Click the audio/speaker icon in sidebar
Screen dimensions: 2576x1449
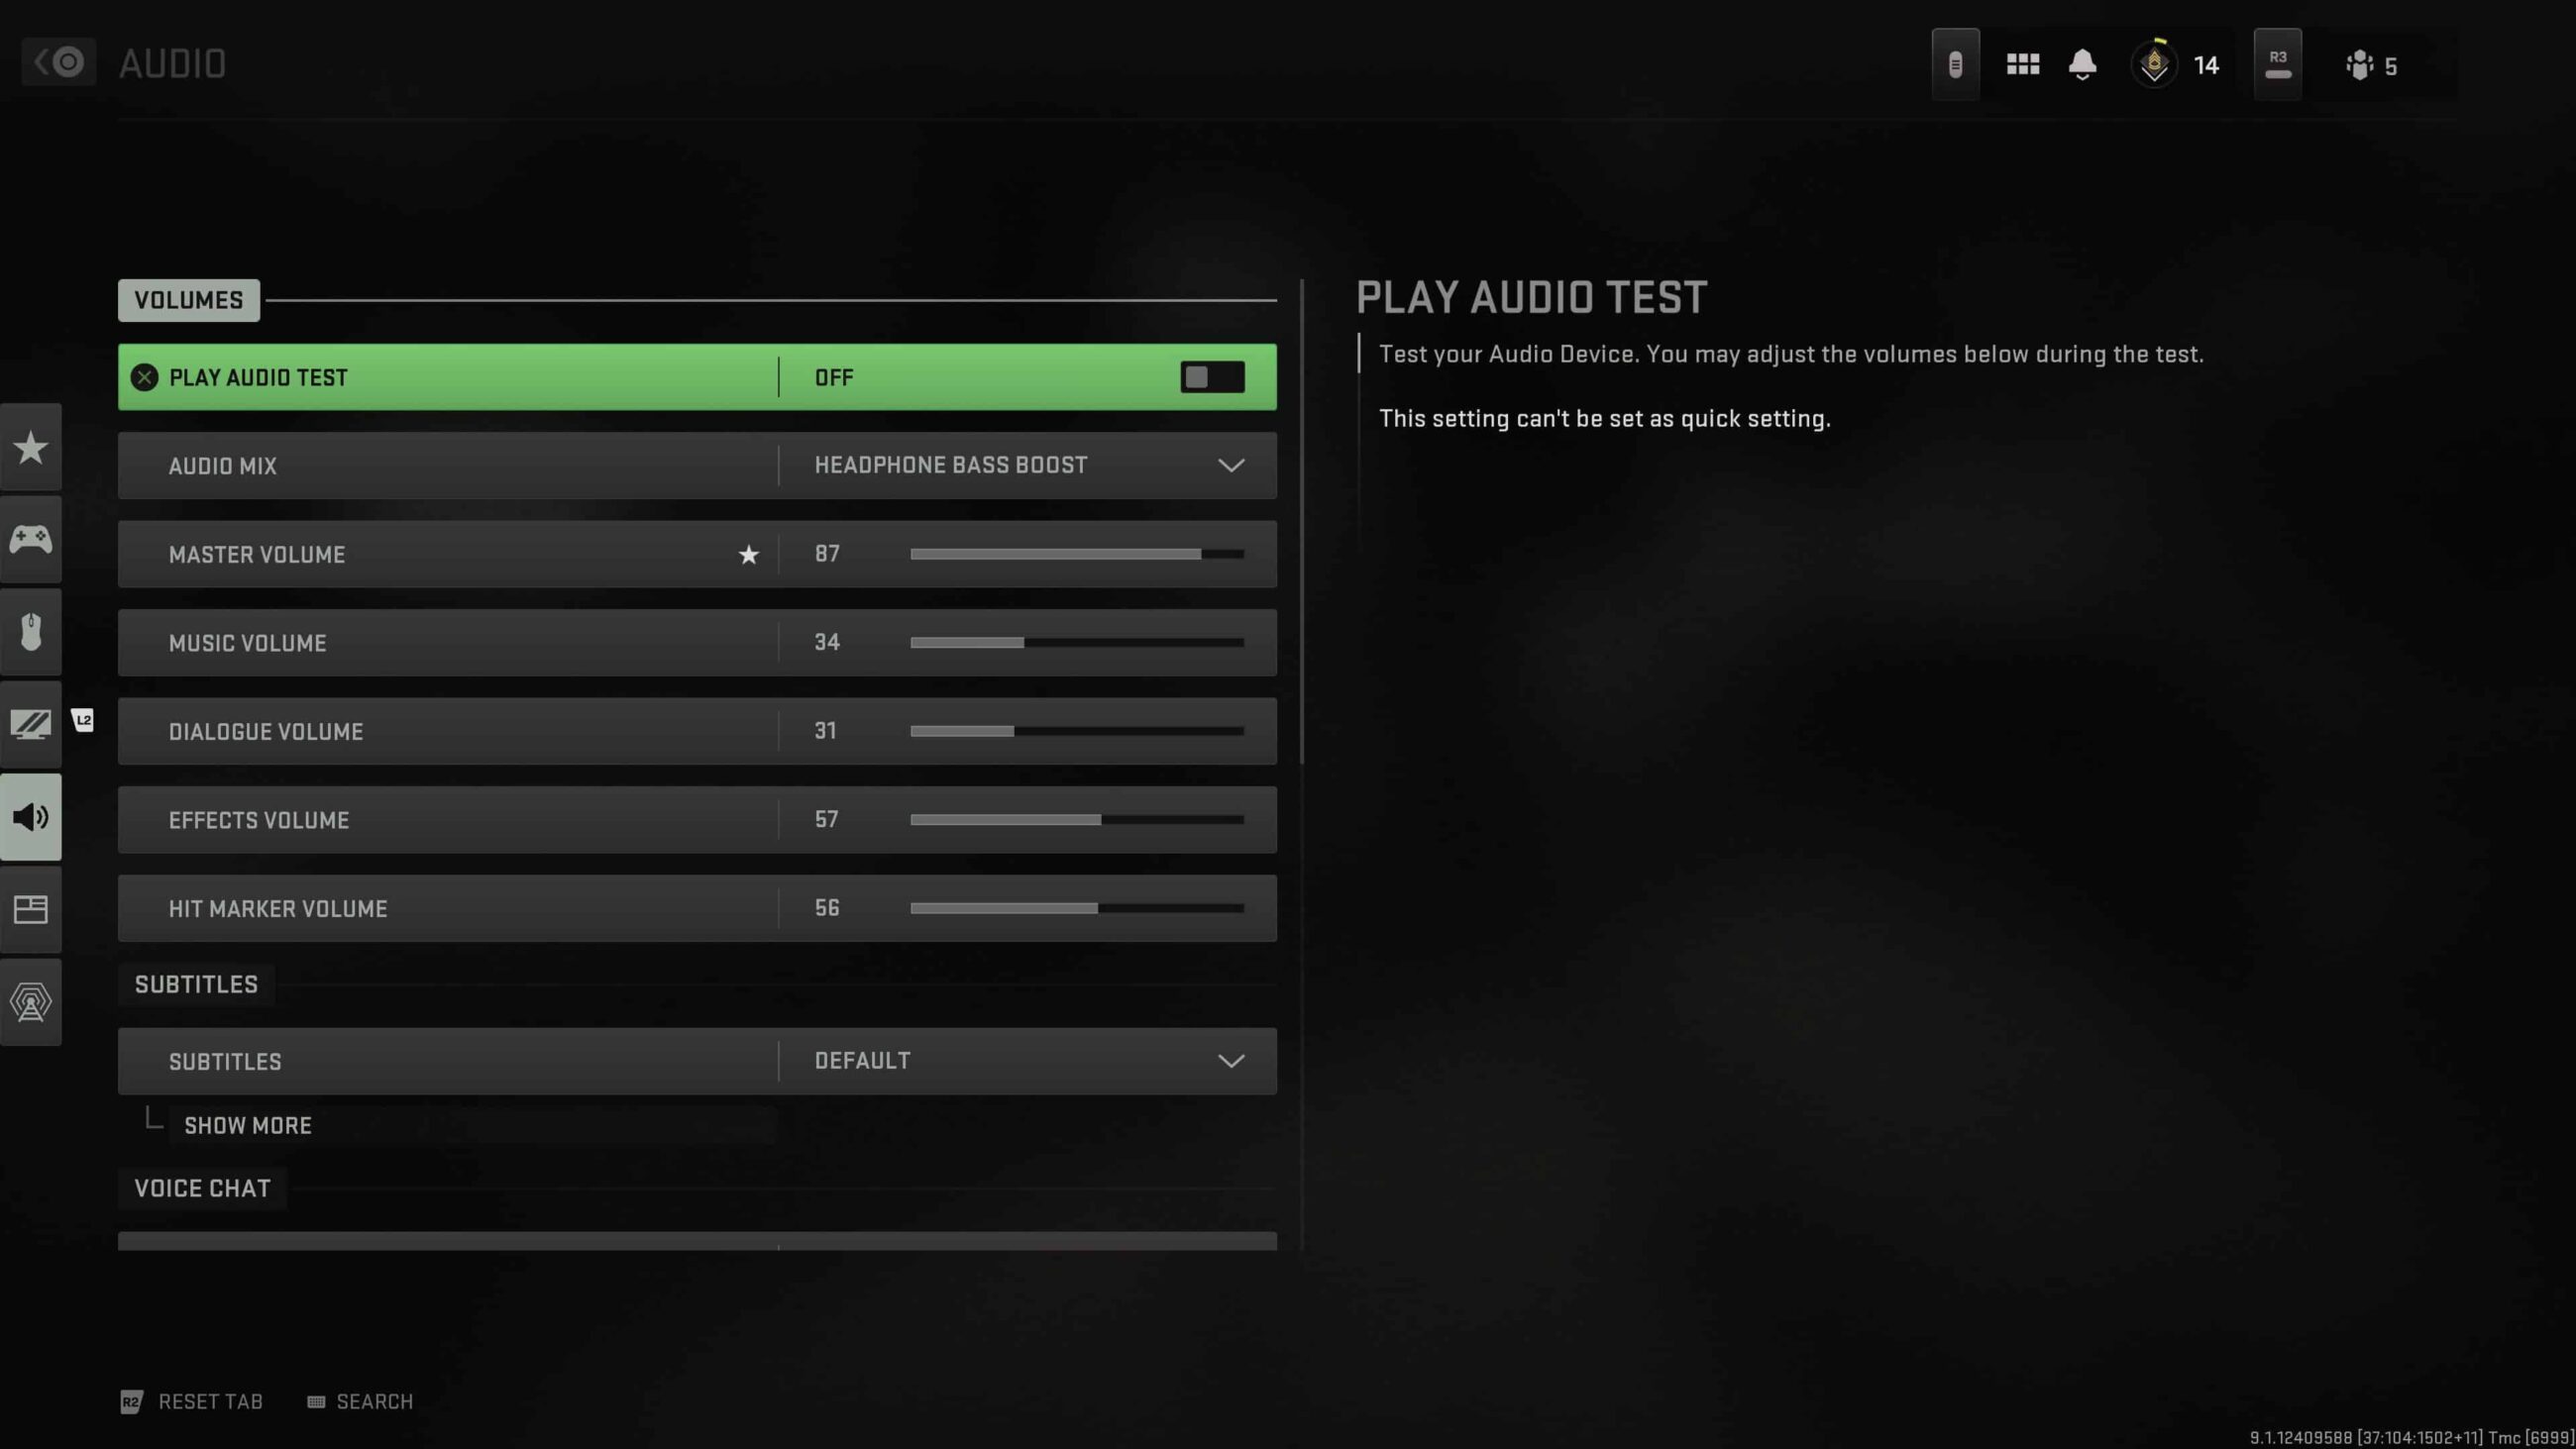point(30,815)
